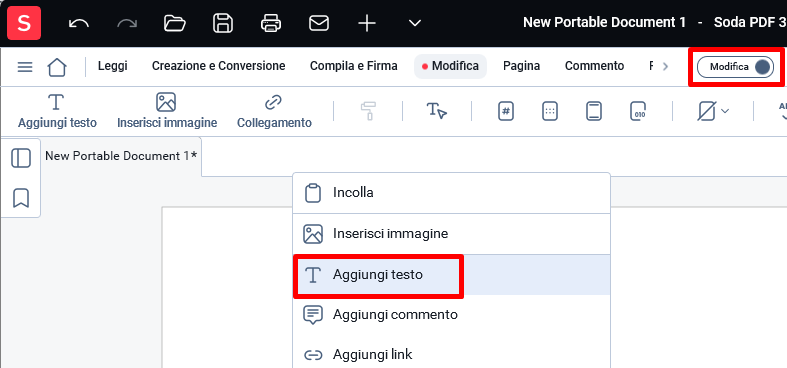Show more ribbon tabs with the arrow

(x=666, y=66)
